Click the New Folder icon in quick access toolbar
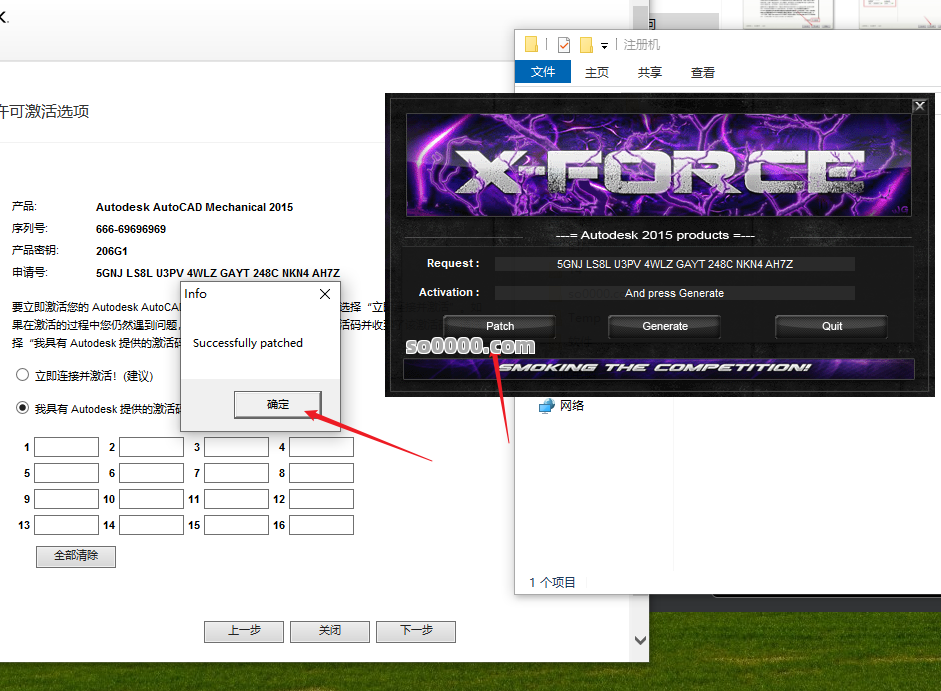The height and width of the screenshot is (691, 941). click(x=586, y=44)
